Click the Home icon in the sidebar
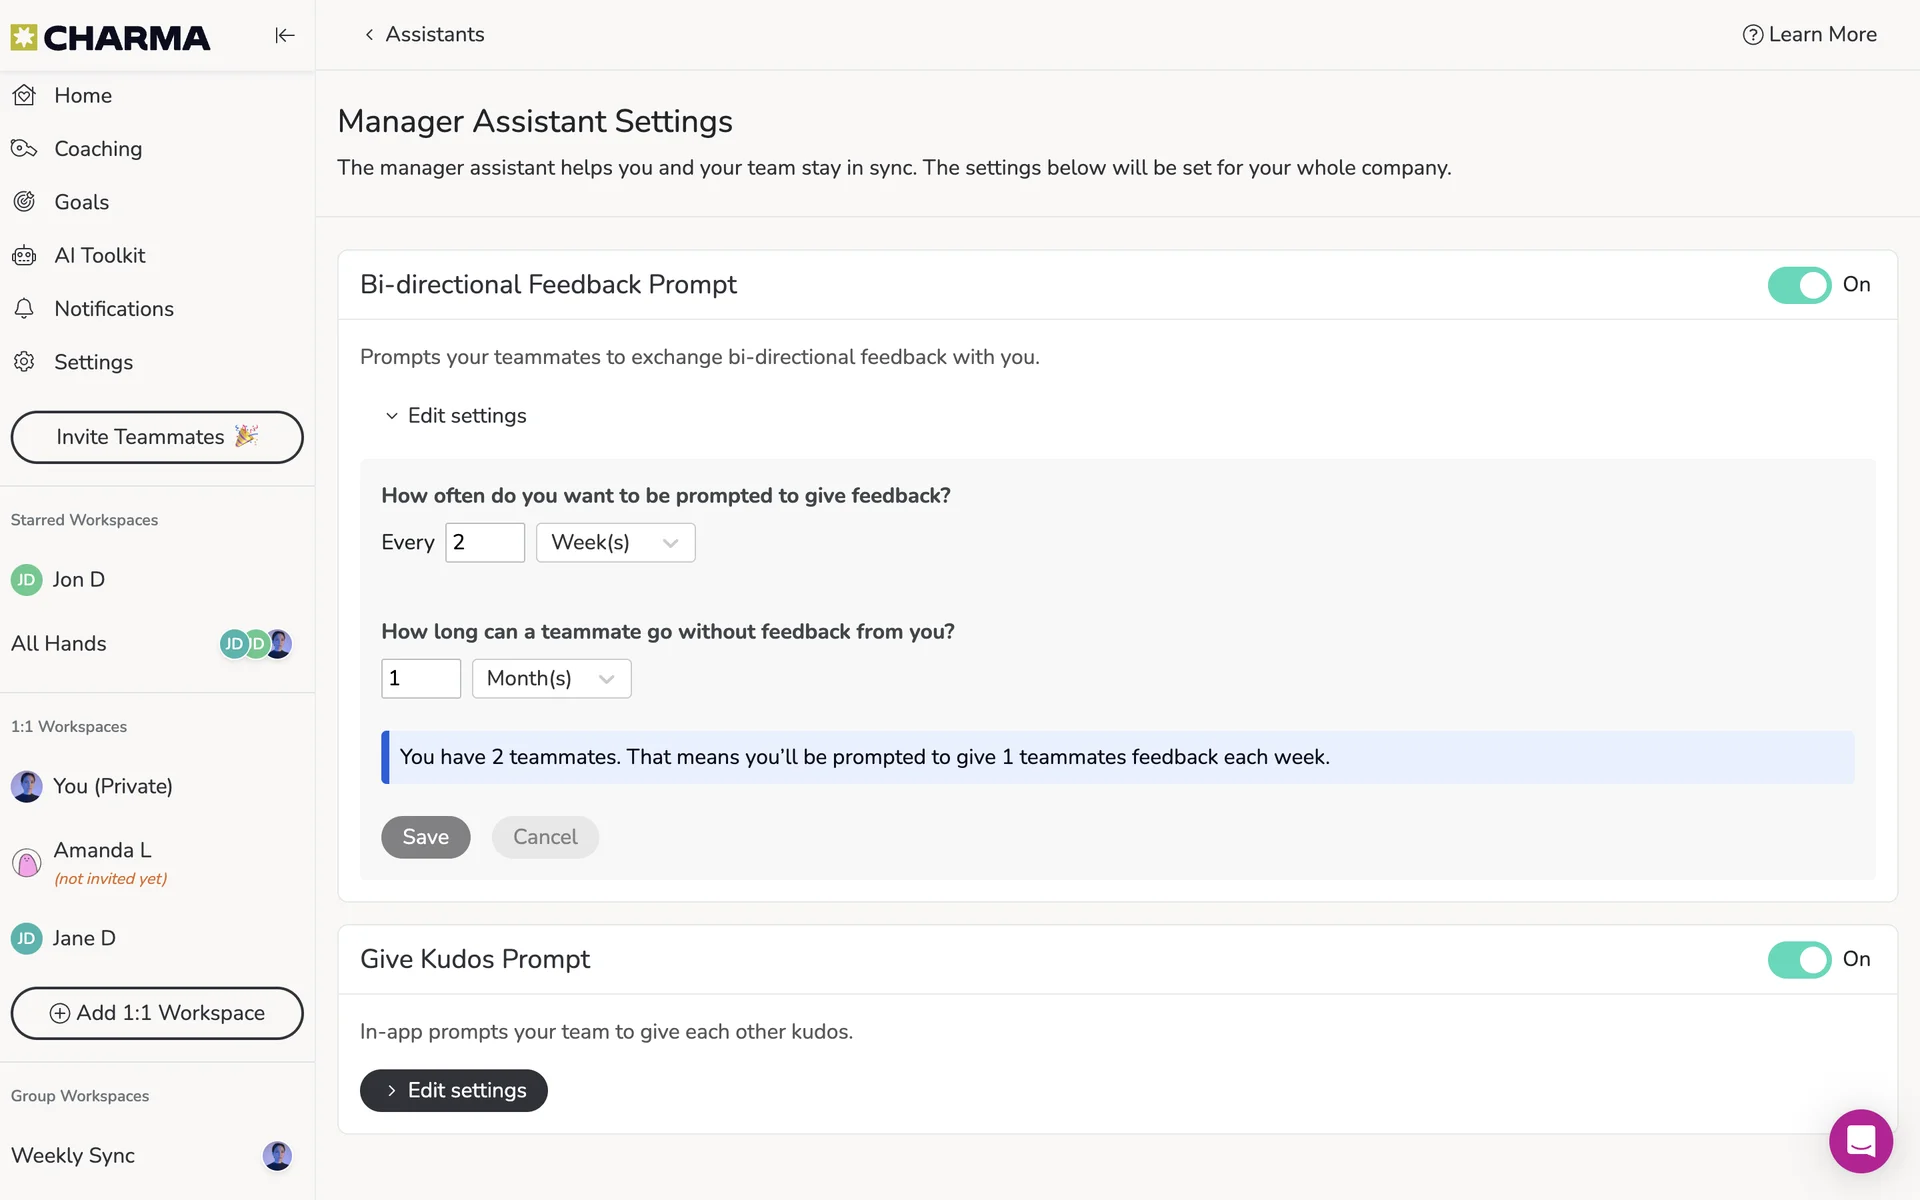 point(25,96)
